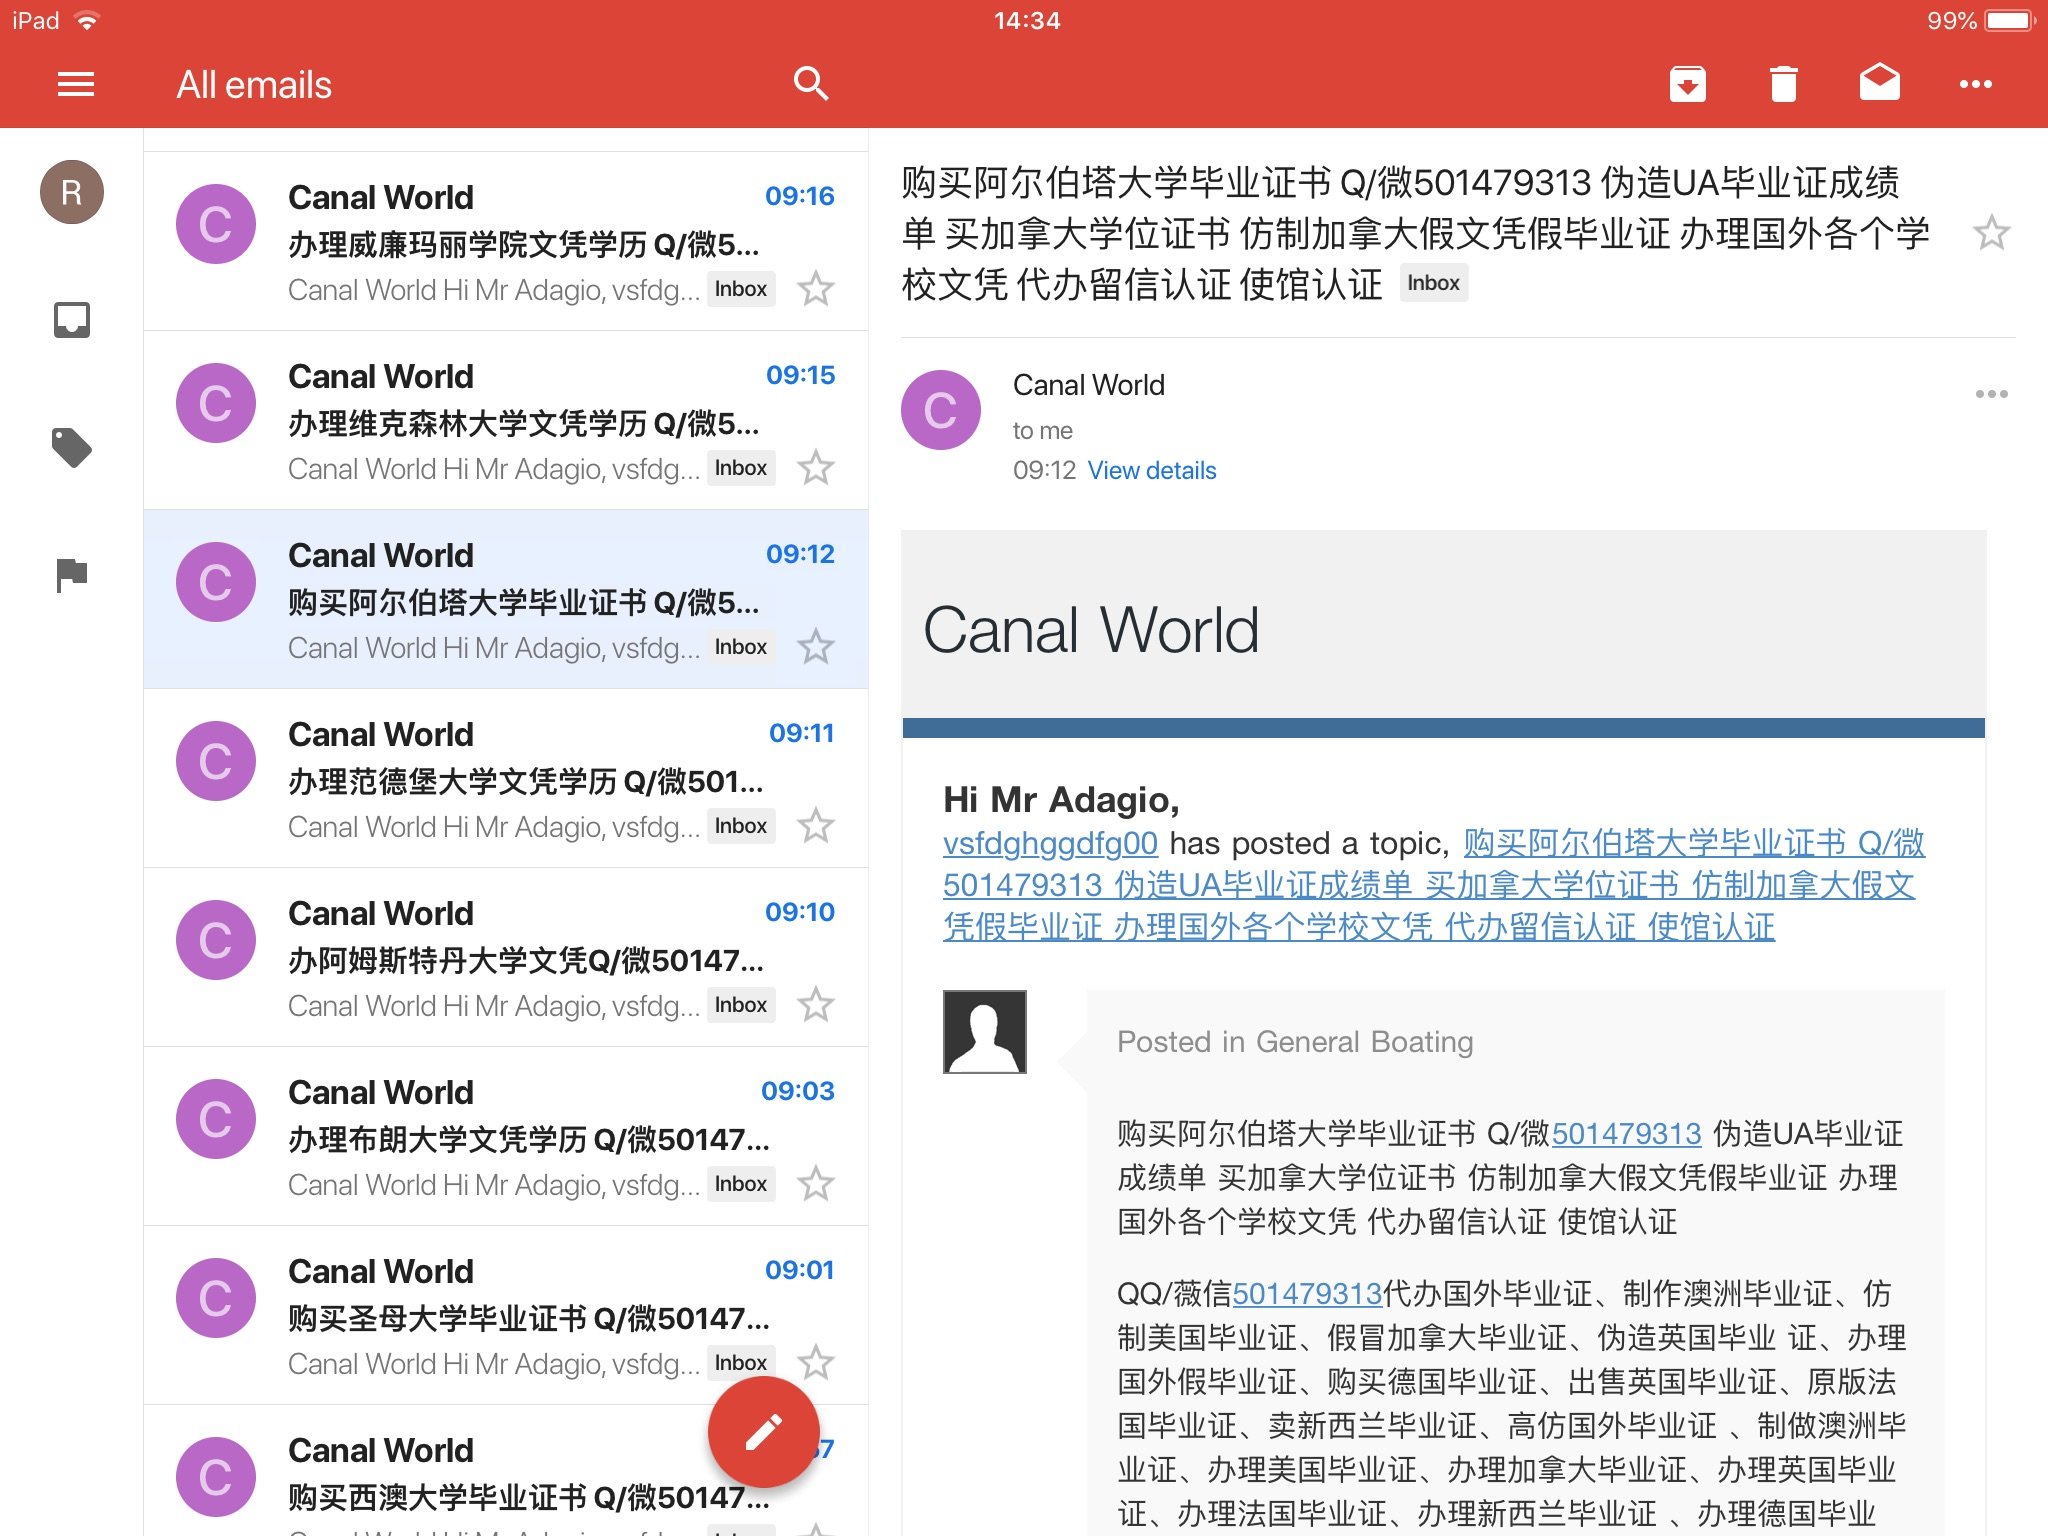Select avatar of 09:10 email

click(x=216, y=940)
